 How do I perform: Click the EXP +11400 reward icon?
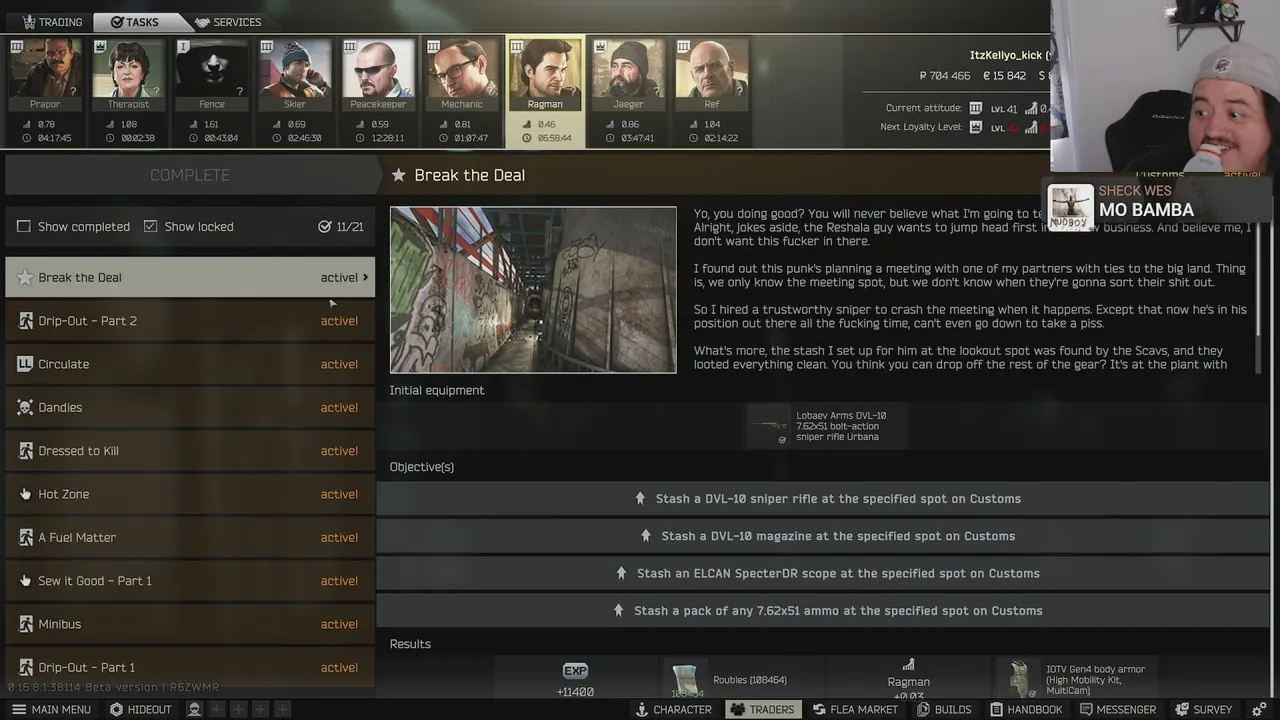tap(575, 671)
